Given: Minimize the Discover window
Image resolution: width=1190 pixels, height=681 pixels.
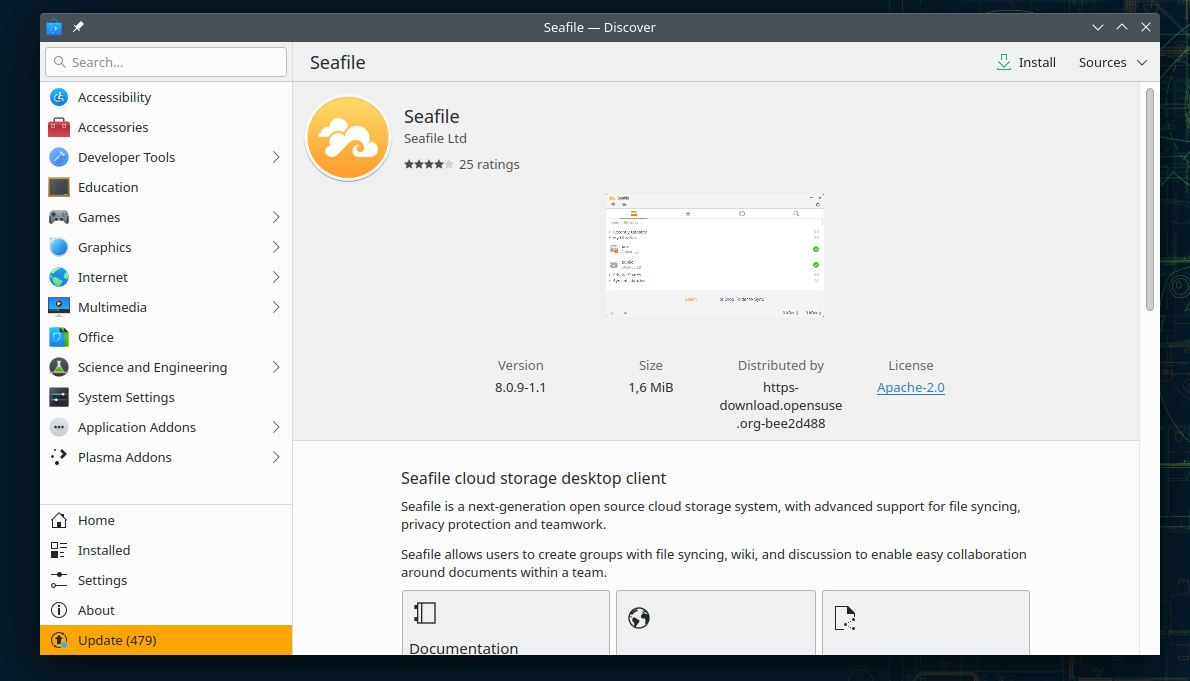Looking at the screenshot, I should tap(1097, 27).
